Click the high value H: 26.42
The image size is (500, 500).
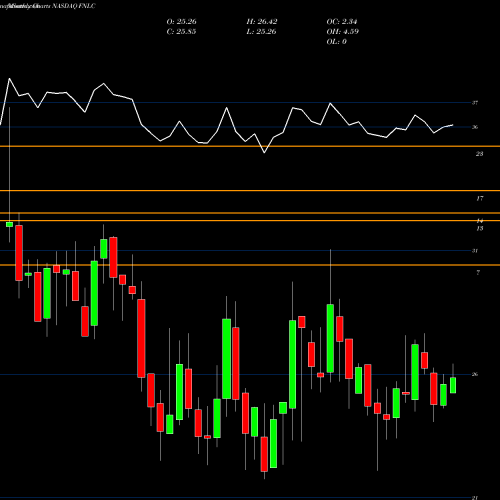tap(262, 22)
